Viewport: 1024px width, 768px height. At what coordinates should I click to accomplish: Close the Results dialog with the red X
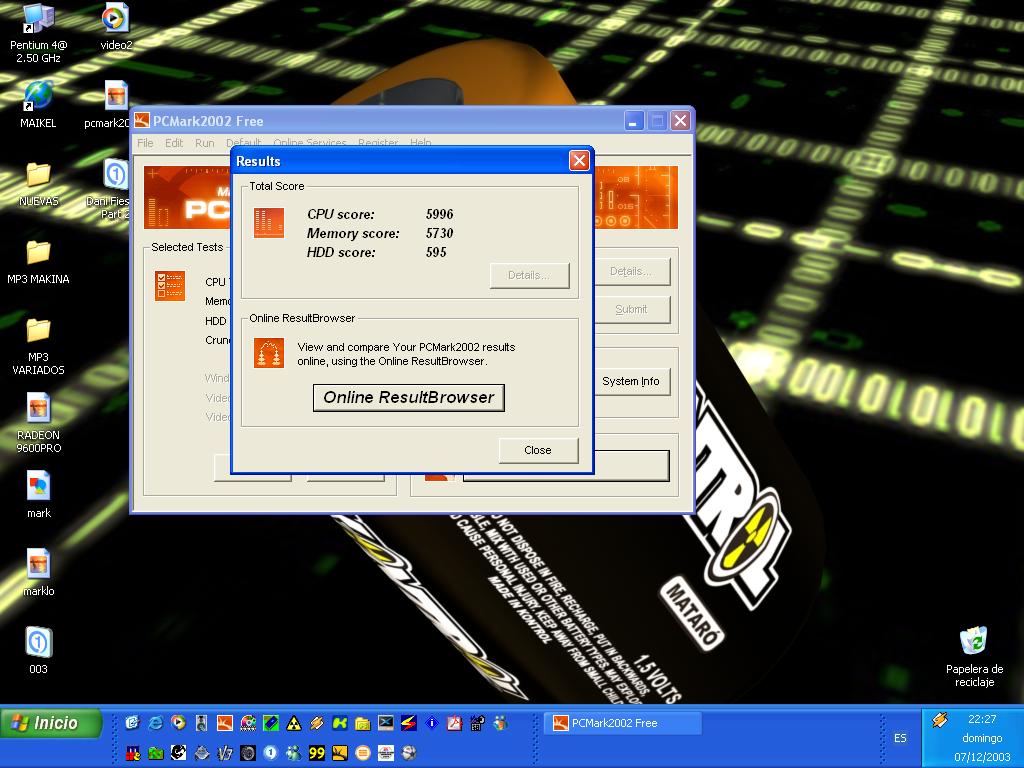tap(579, 161)
